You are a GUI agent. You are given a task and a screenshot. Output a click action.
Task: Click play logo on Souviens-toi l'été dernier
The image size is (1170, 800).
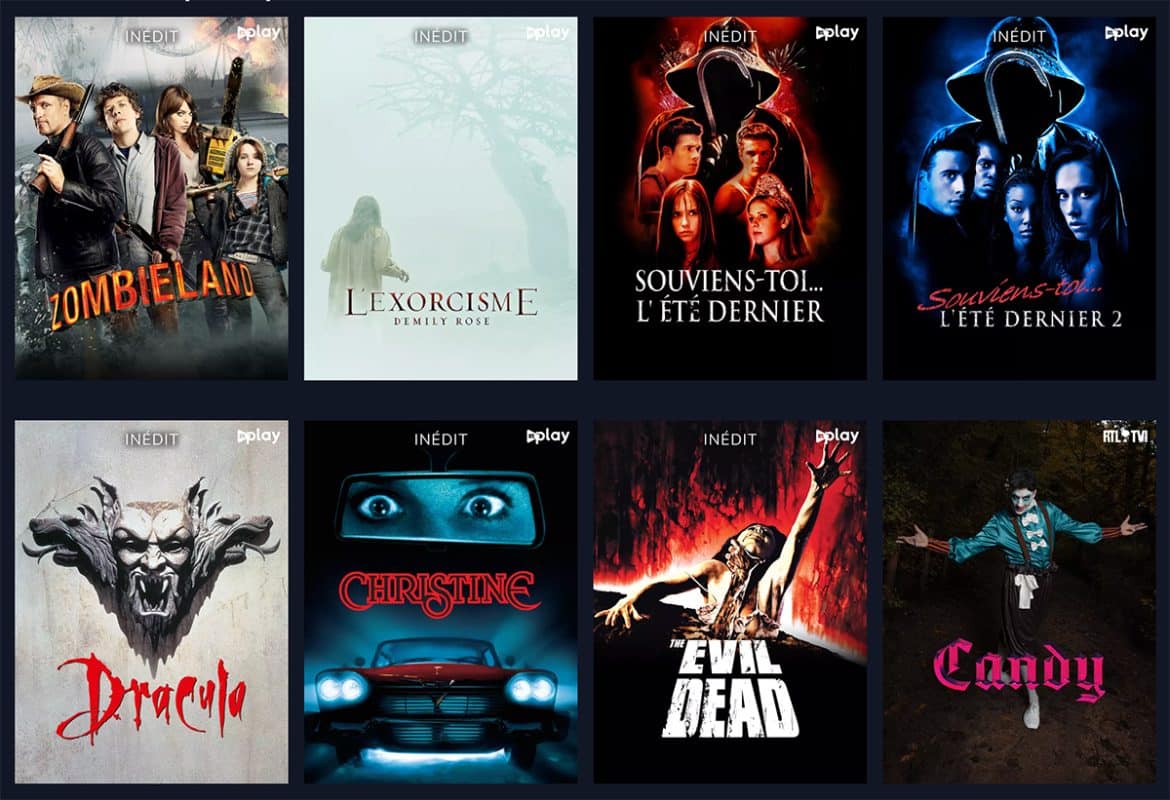coord(837,33)
